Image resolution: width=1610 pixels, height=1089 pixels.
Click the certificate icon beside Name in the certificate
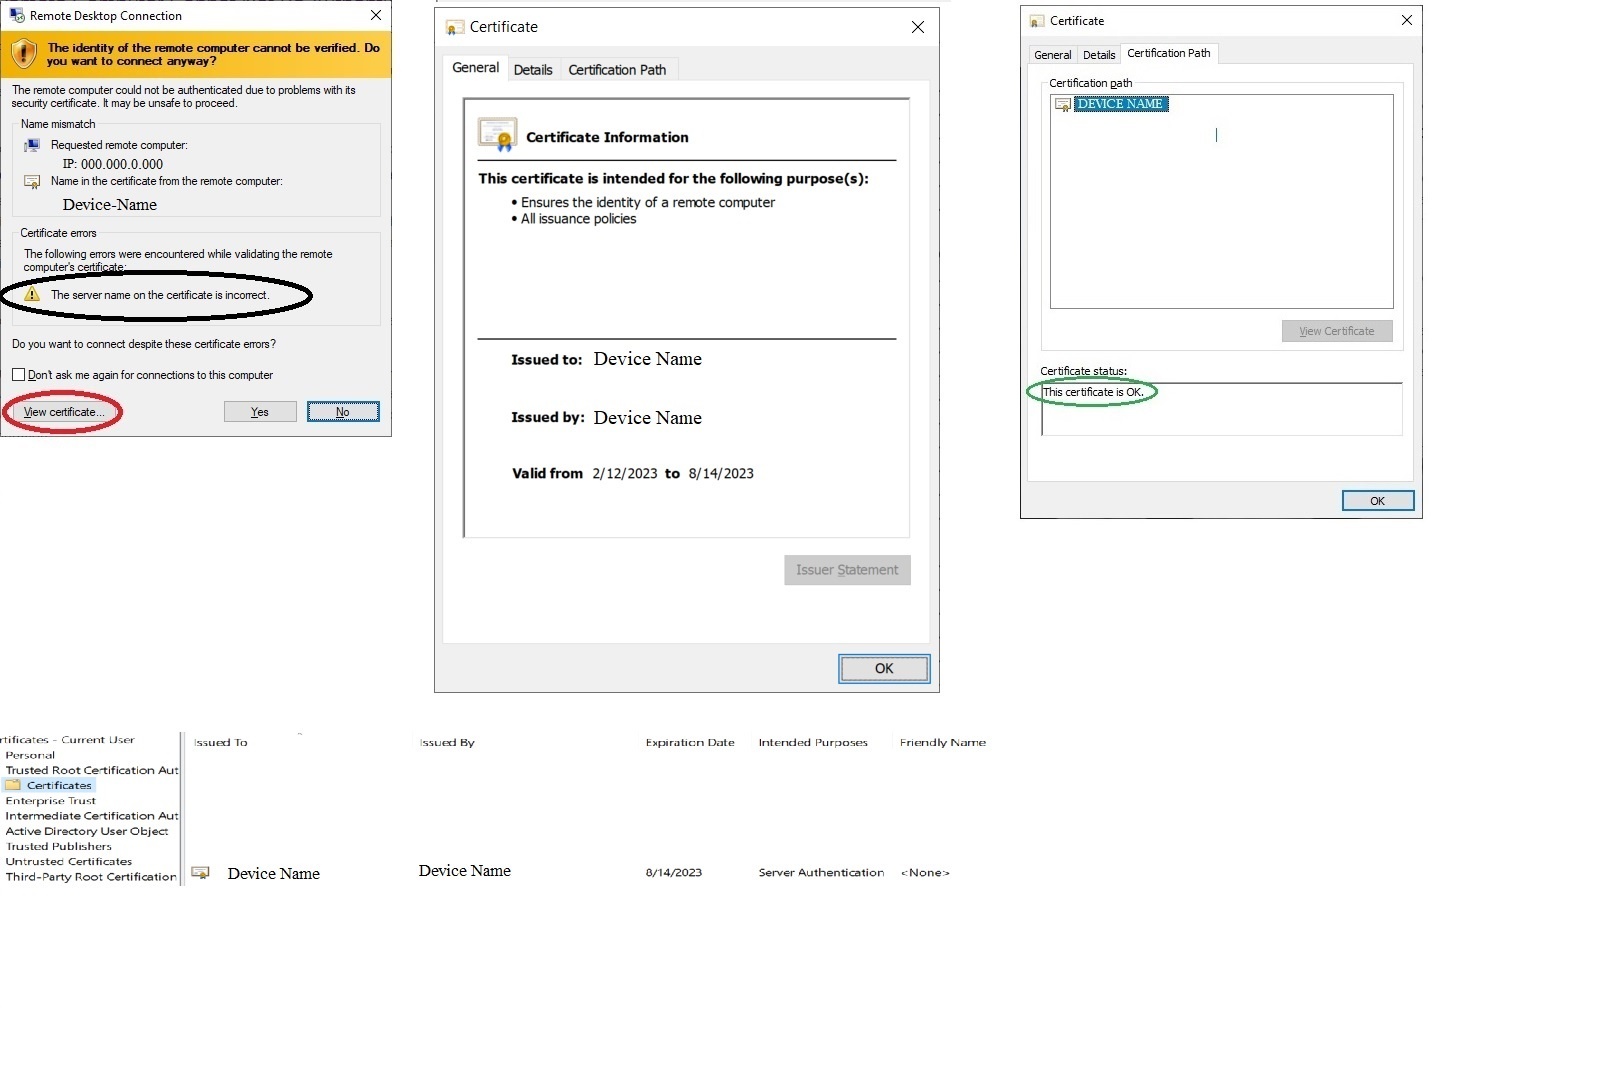coord(32,182)
